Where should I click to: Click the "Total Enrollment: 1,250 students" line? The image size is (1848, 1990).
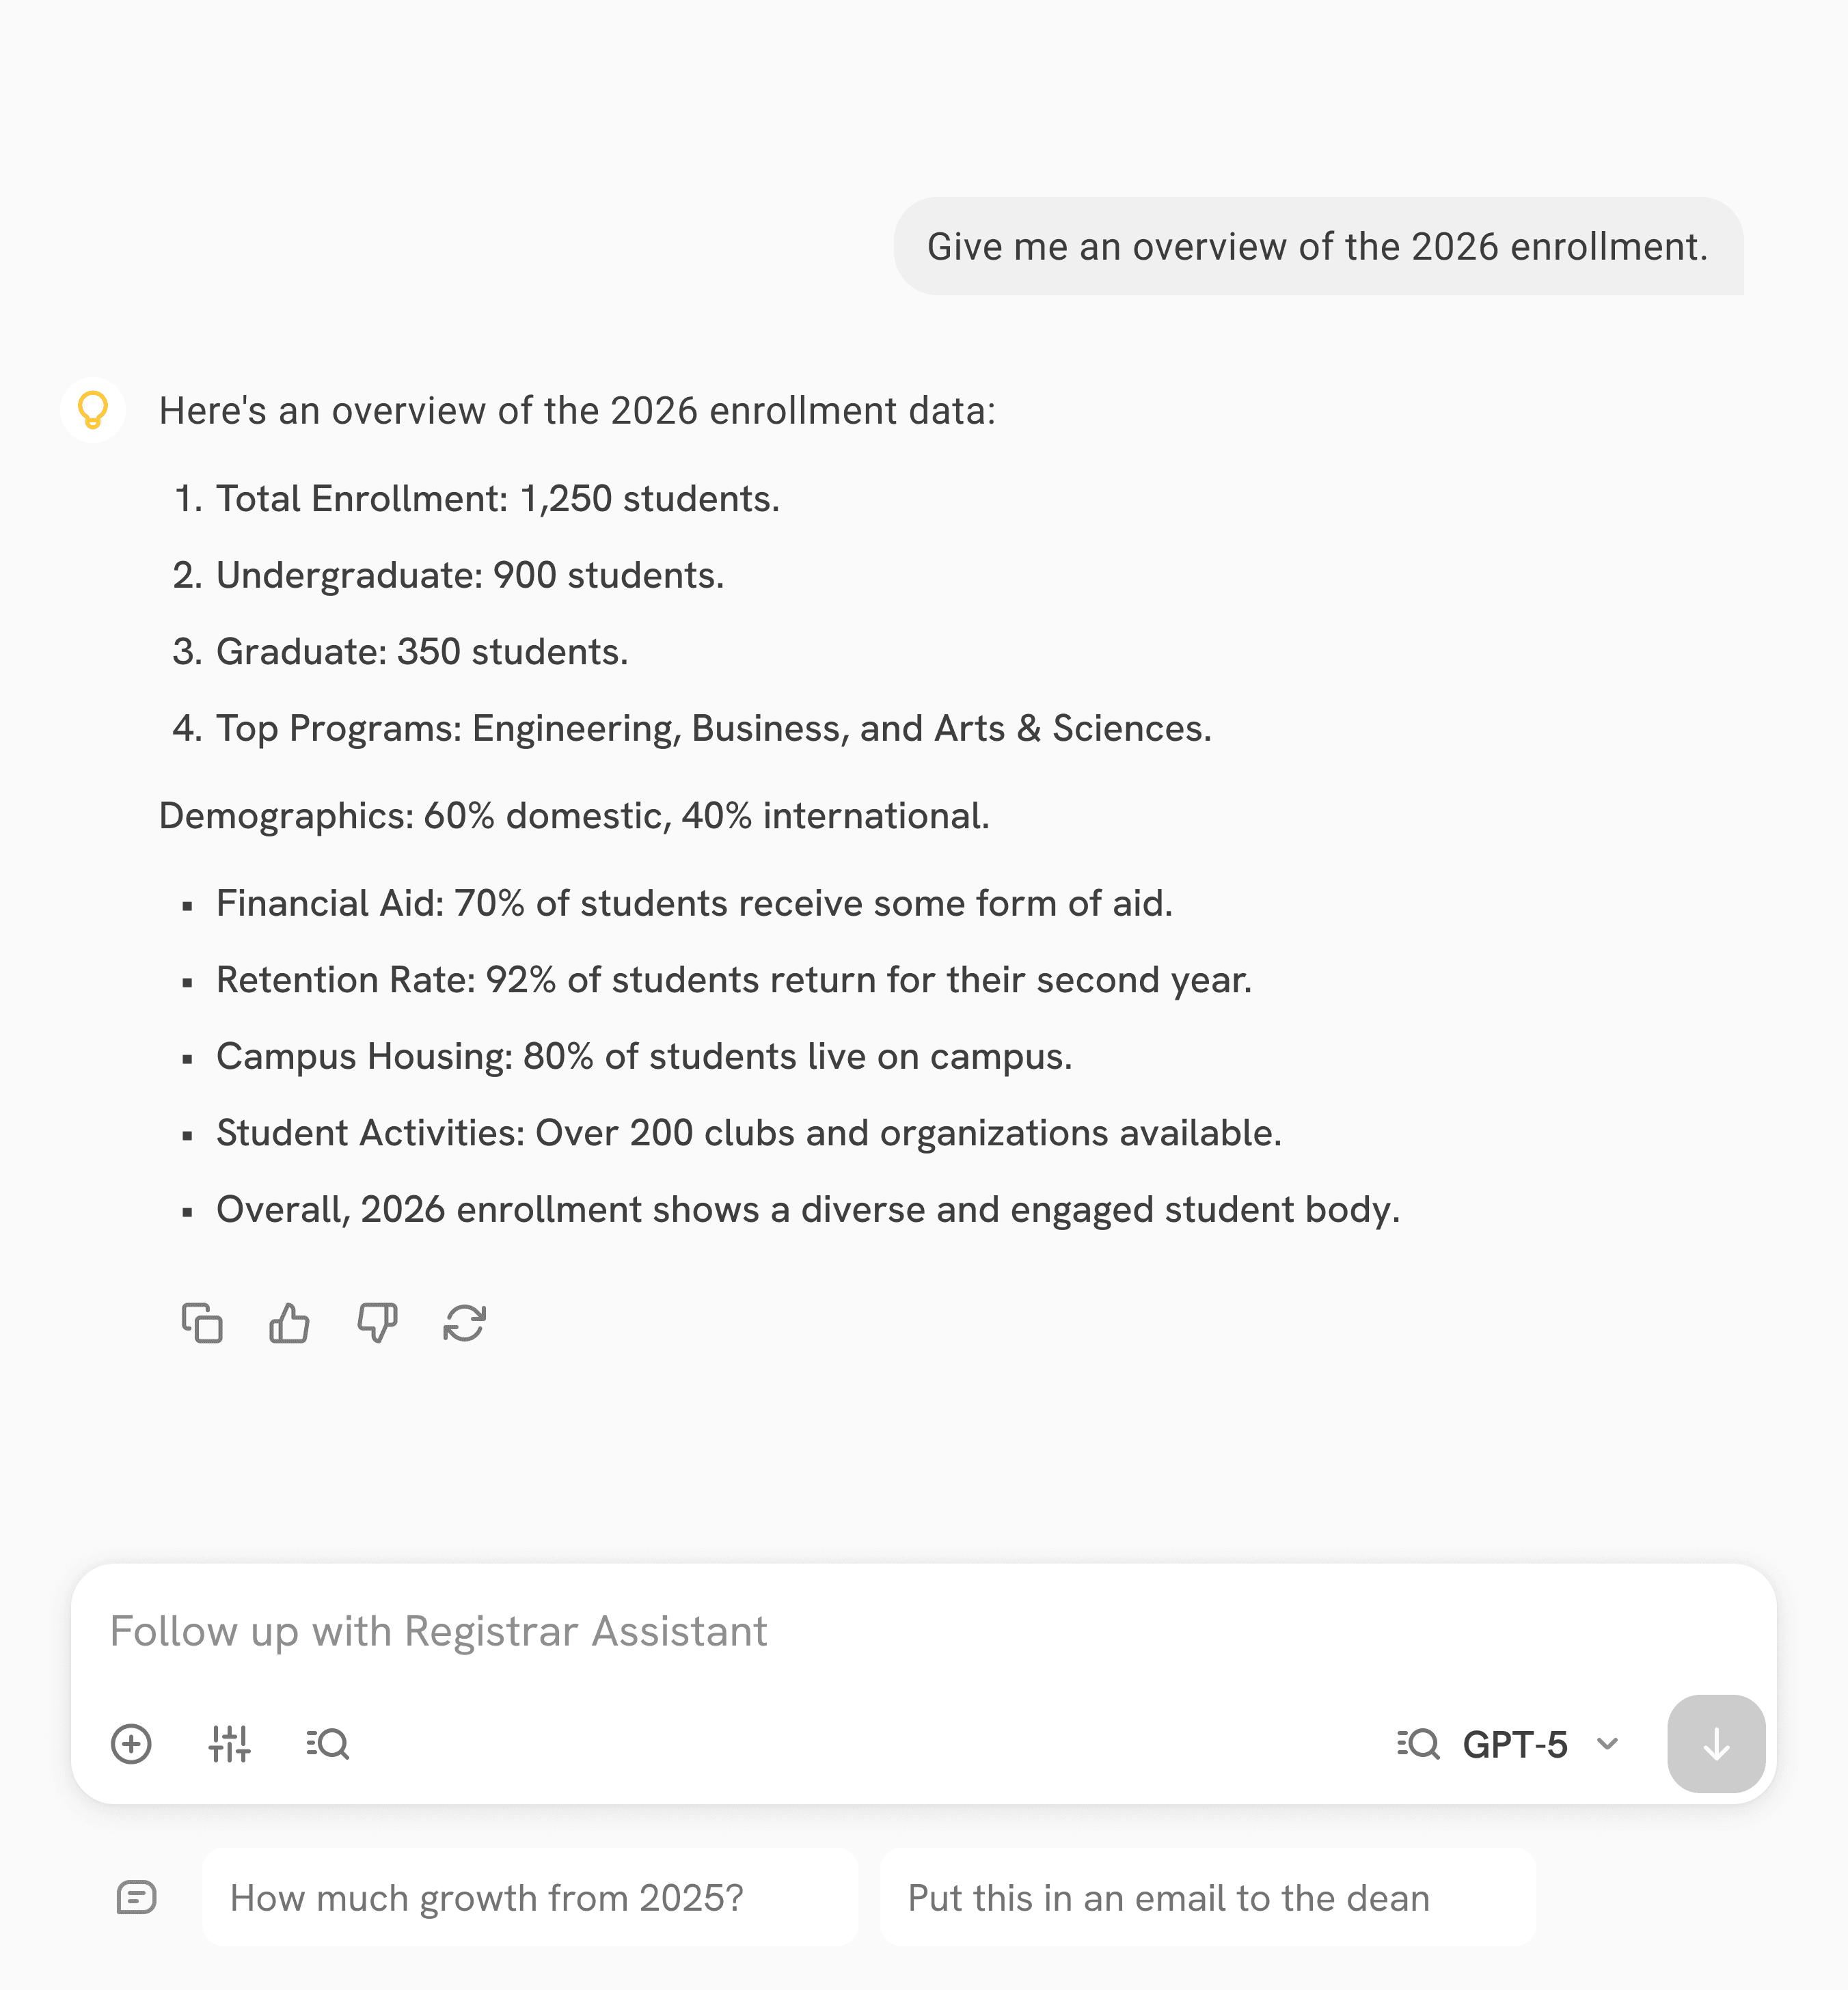[497, 499]
